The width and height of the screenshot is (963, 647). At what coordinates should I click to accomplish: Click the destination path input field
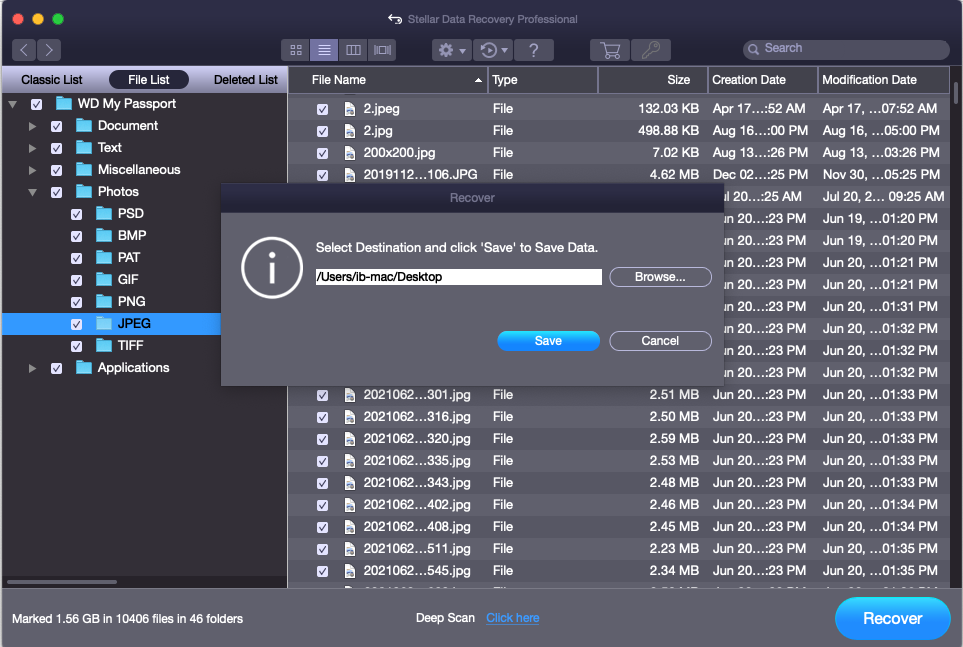click(458, 277)
